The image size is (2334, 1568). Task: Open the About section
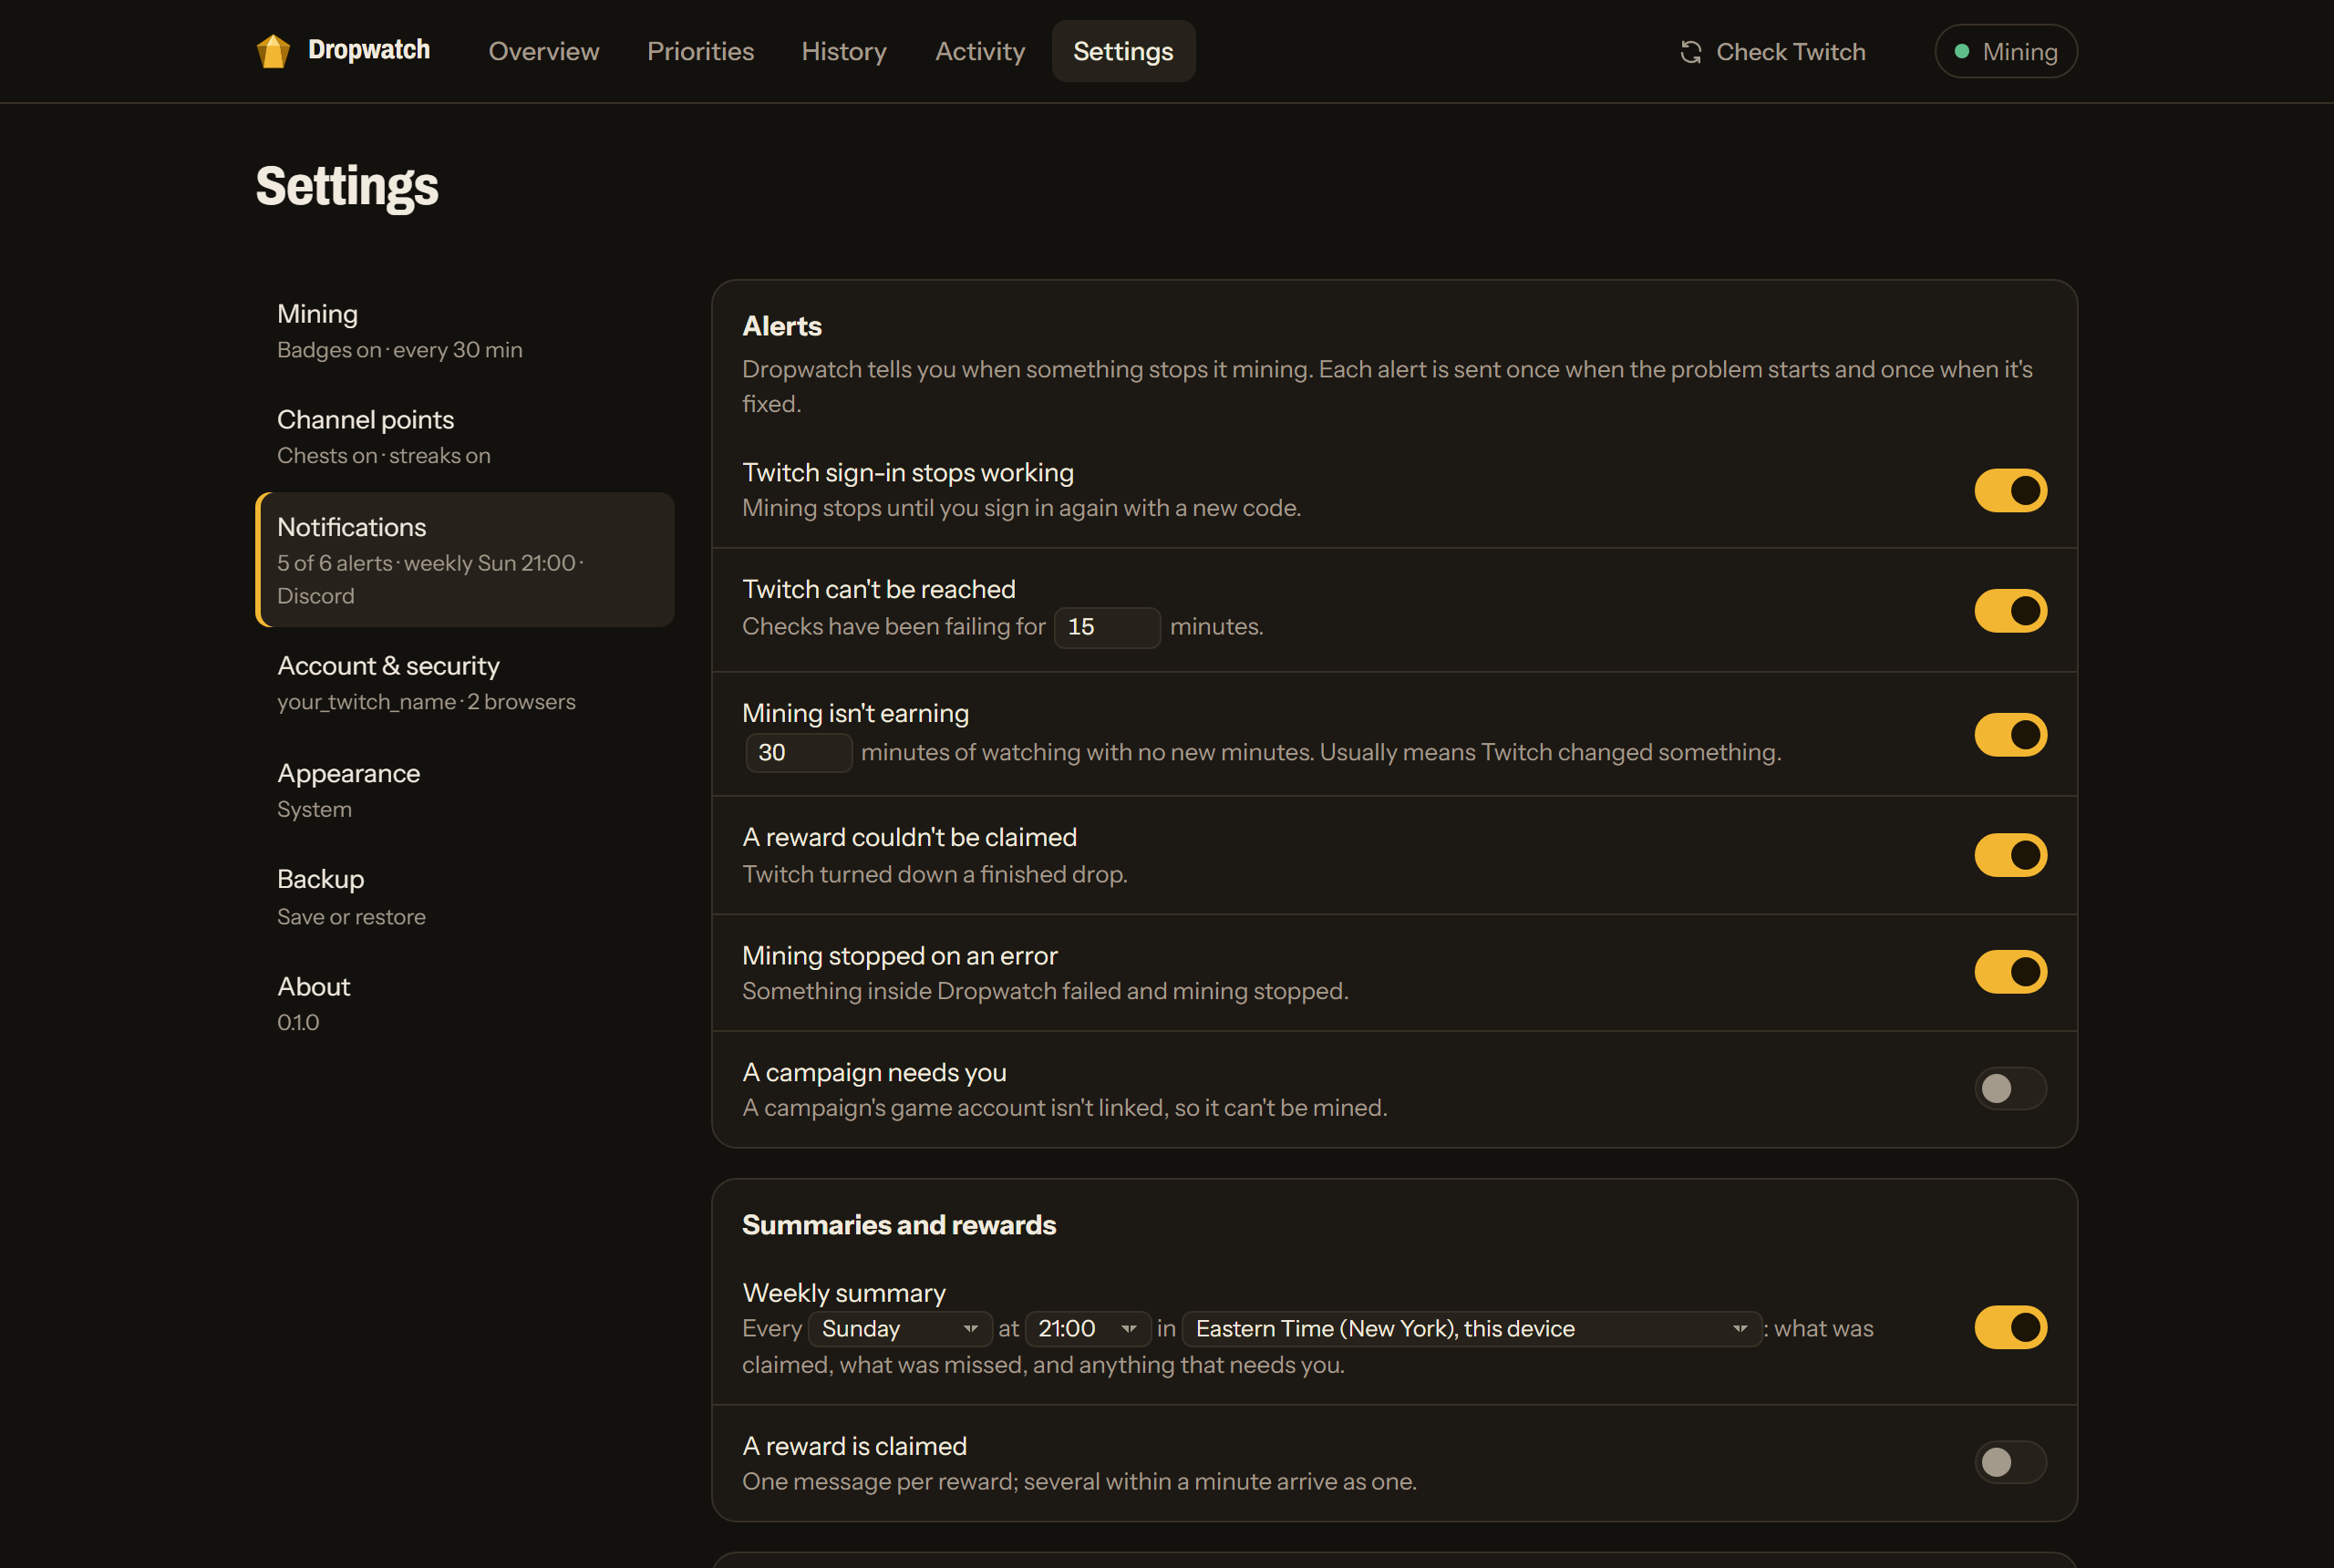(465, 1004)
